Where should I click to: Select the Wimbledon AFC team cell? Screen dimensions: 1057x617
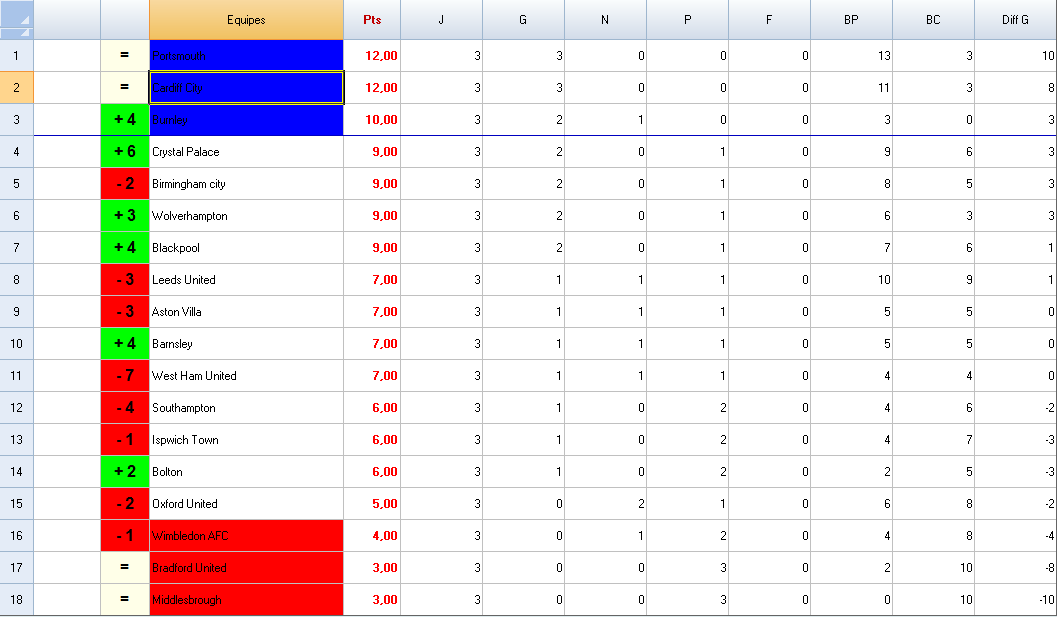click(246, 536)
